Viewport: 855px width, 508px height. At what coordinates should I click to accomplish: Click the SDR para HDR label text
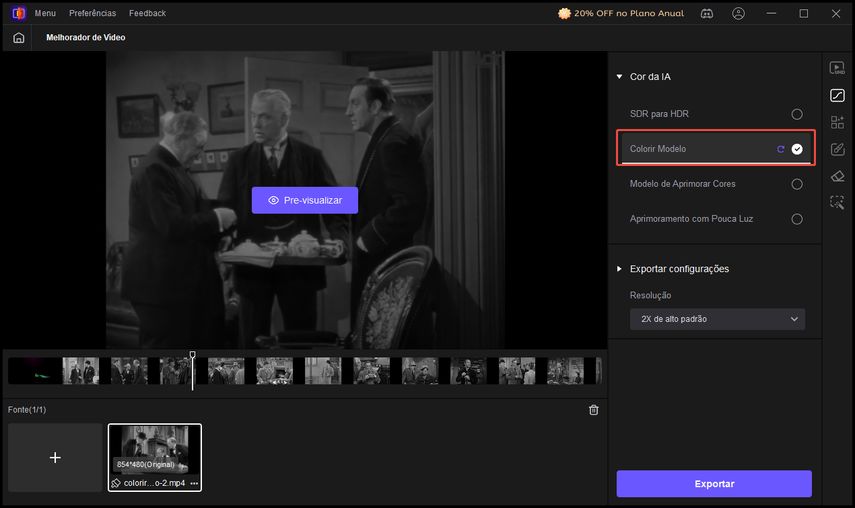[659, 114]
